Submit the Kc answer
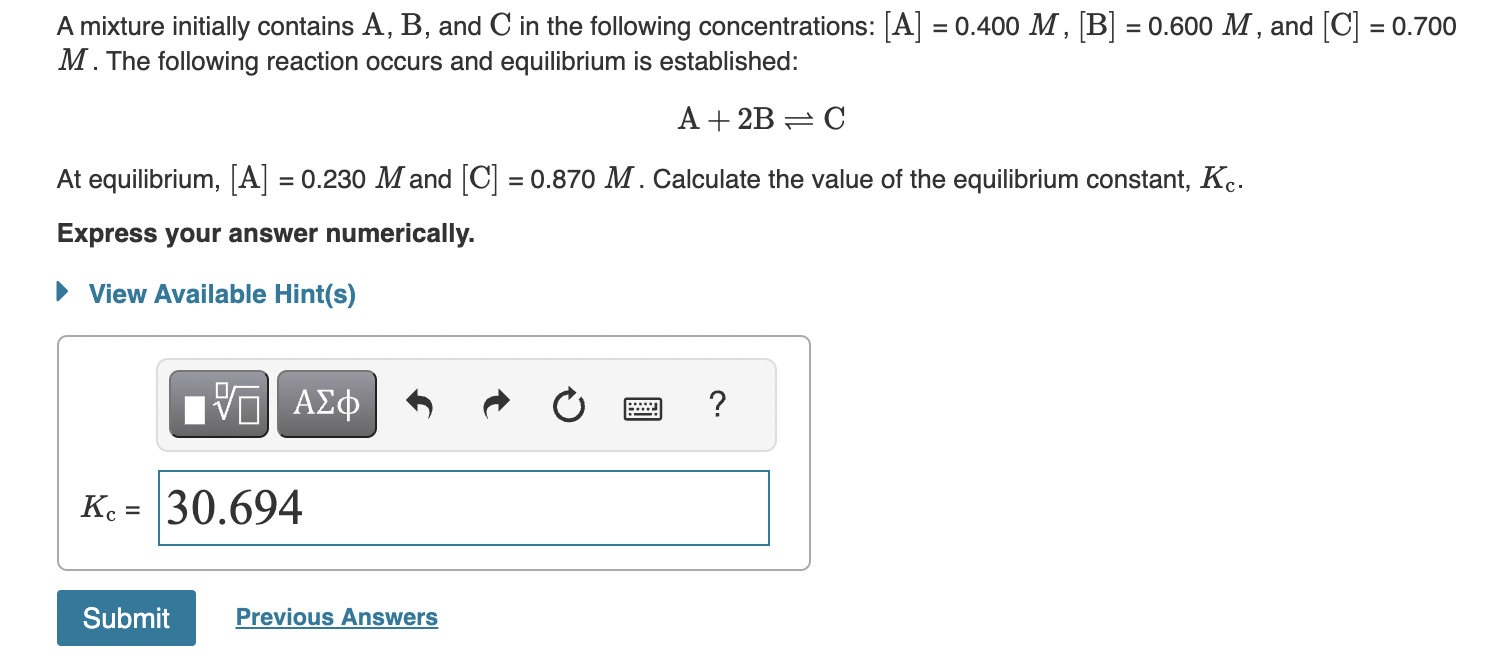The height and width of the screenshot is (660, 1488). click(x=126, y=617)
